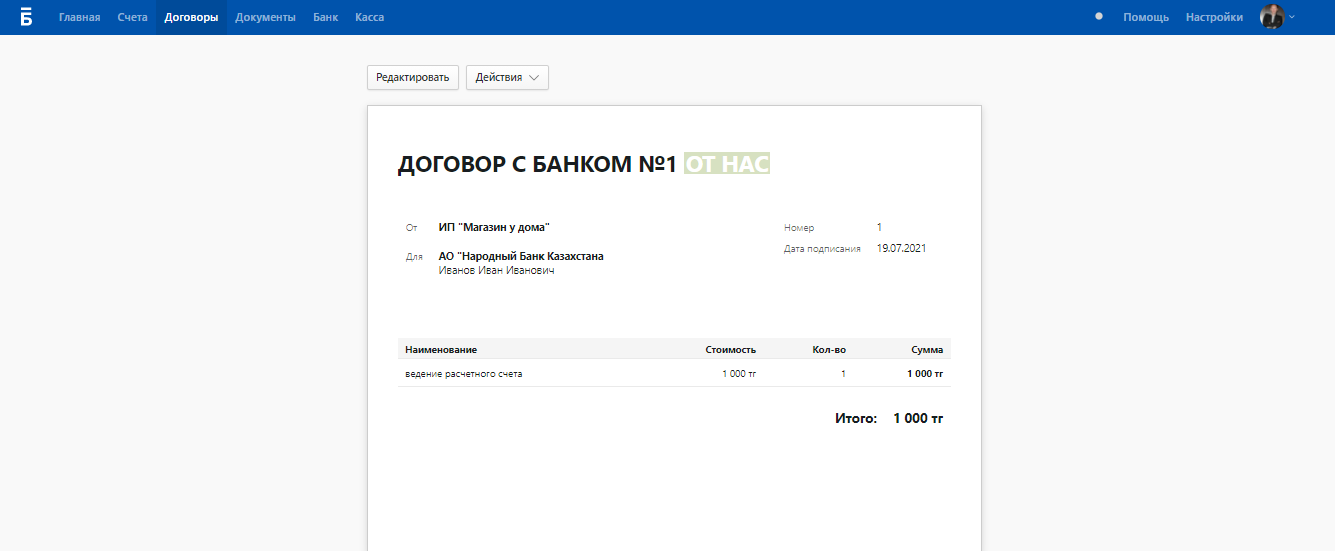Click the Б logo icon in the navbar
1335x551 pixels.
click(x=26, y=17)
